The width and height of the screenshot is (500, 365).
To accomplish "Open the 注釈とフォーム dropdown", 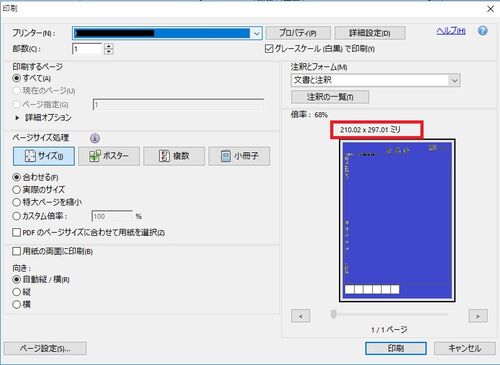I will coord(376,80).
